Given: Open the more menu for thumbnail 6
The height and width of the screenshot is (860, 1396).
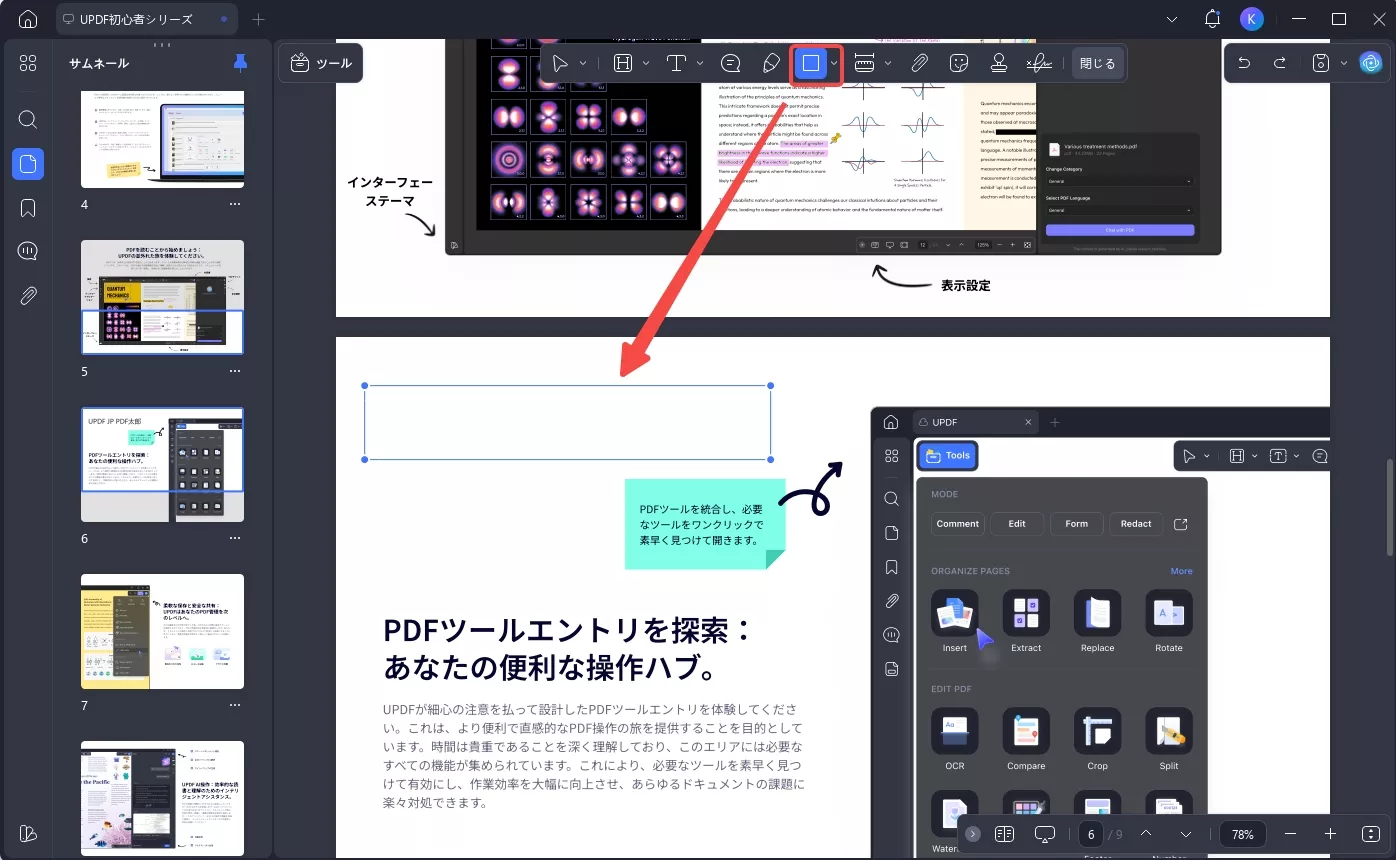Looking at the screenshot, I should [x=235, y=538].
